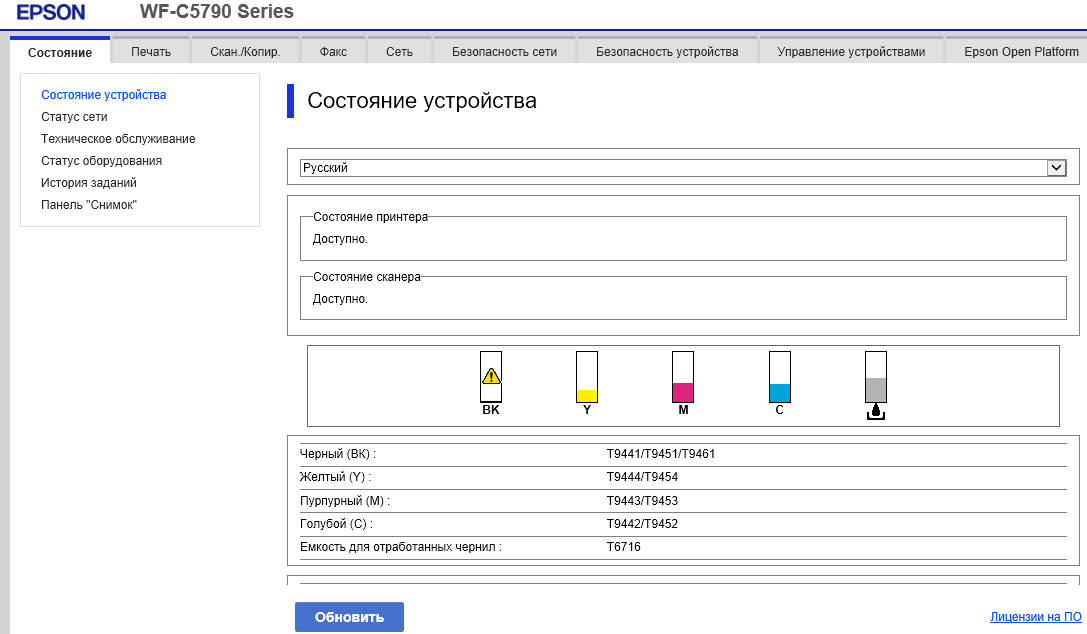The image size is (1087, 634).
Task: Open Безопасность сети tab
Action: click(504, 52)
